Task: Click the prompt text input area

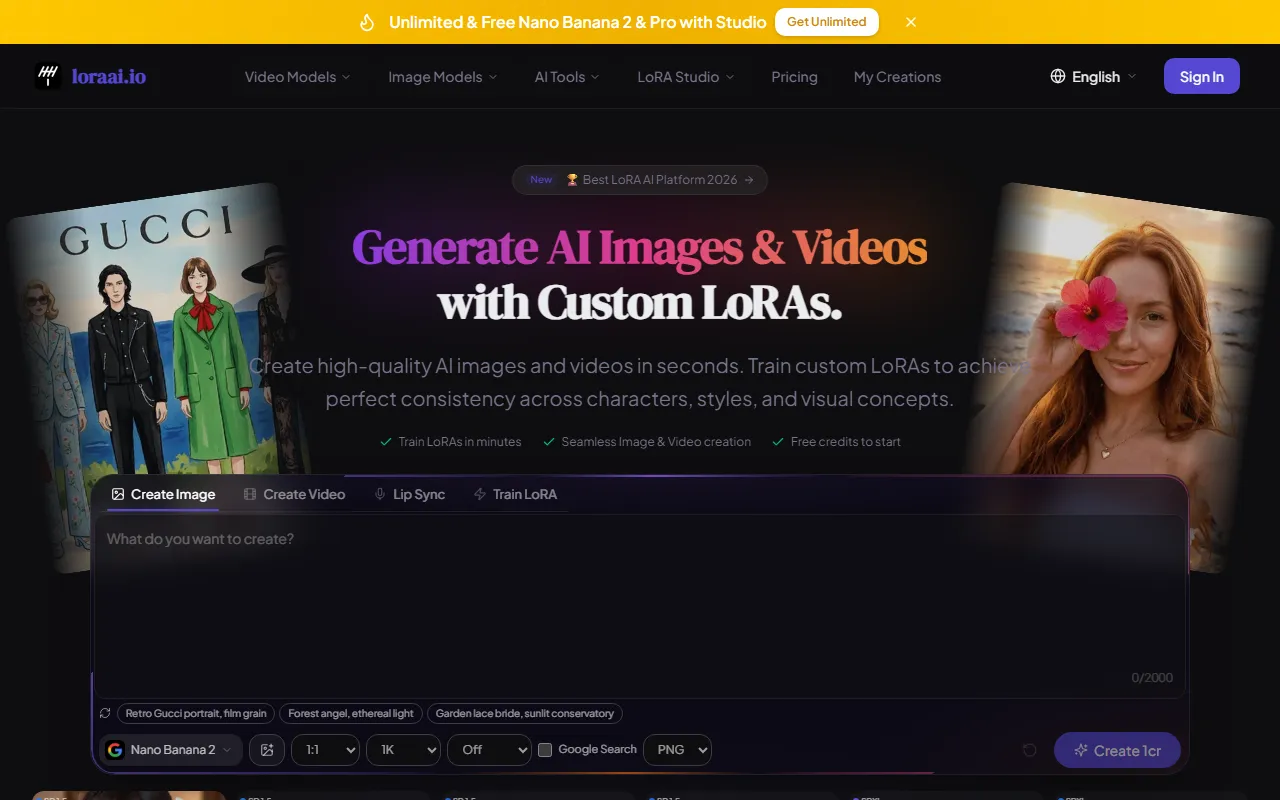Action: pos(640,600)
